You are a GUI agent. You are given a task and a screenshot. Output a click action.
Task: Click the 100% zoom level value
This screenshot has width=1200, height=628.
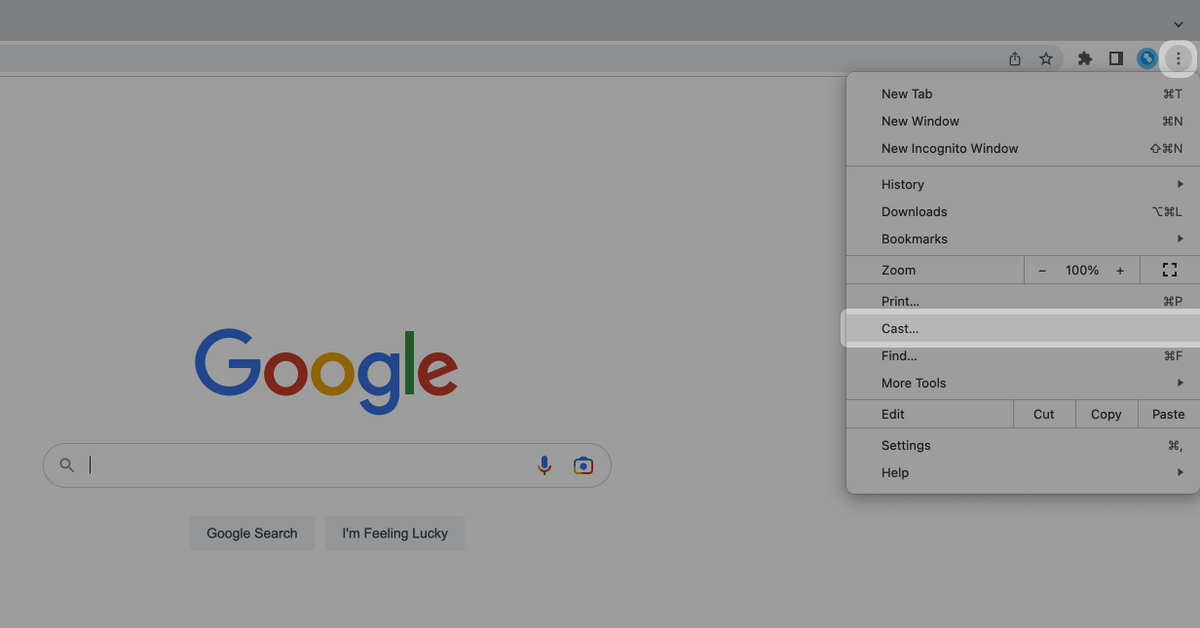tap(1082, 270)
